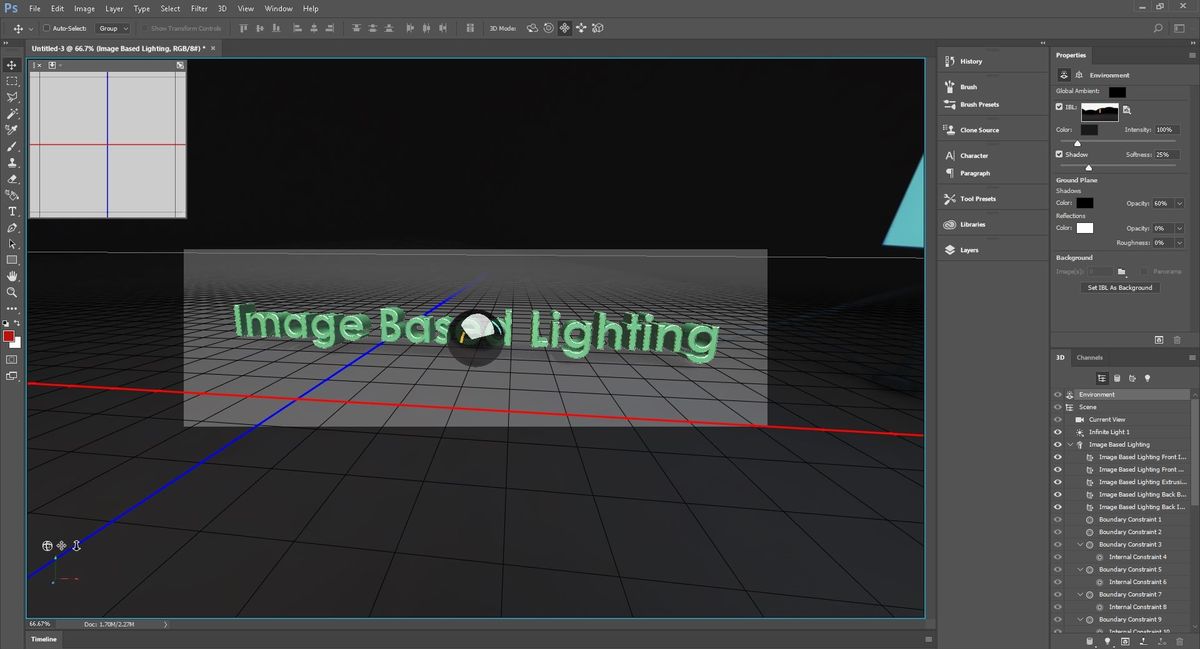
Task: Open the 3D menu
Action: click(x=220, y=8)
